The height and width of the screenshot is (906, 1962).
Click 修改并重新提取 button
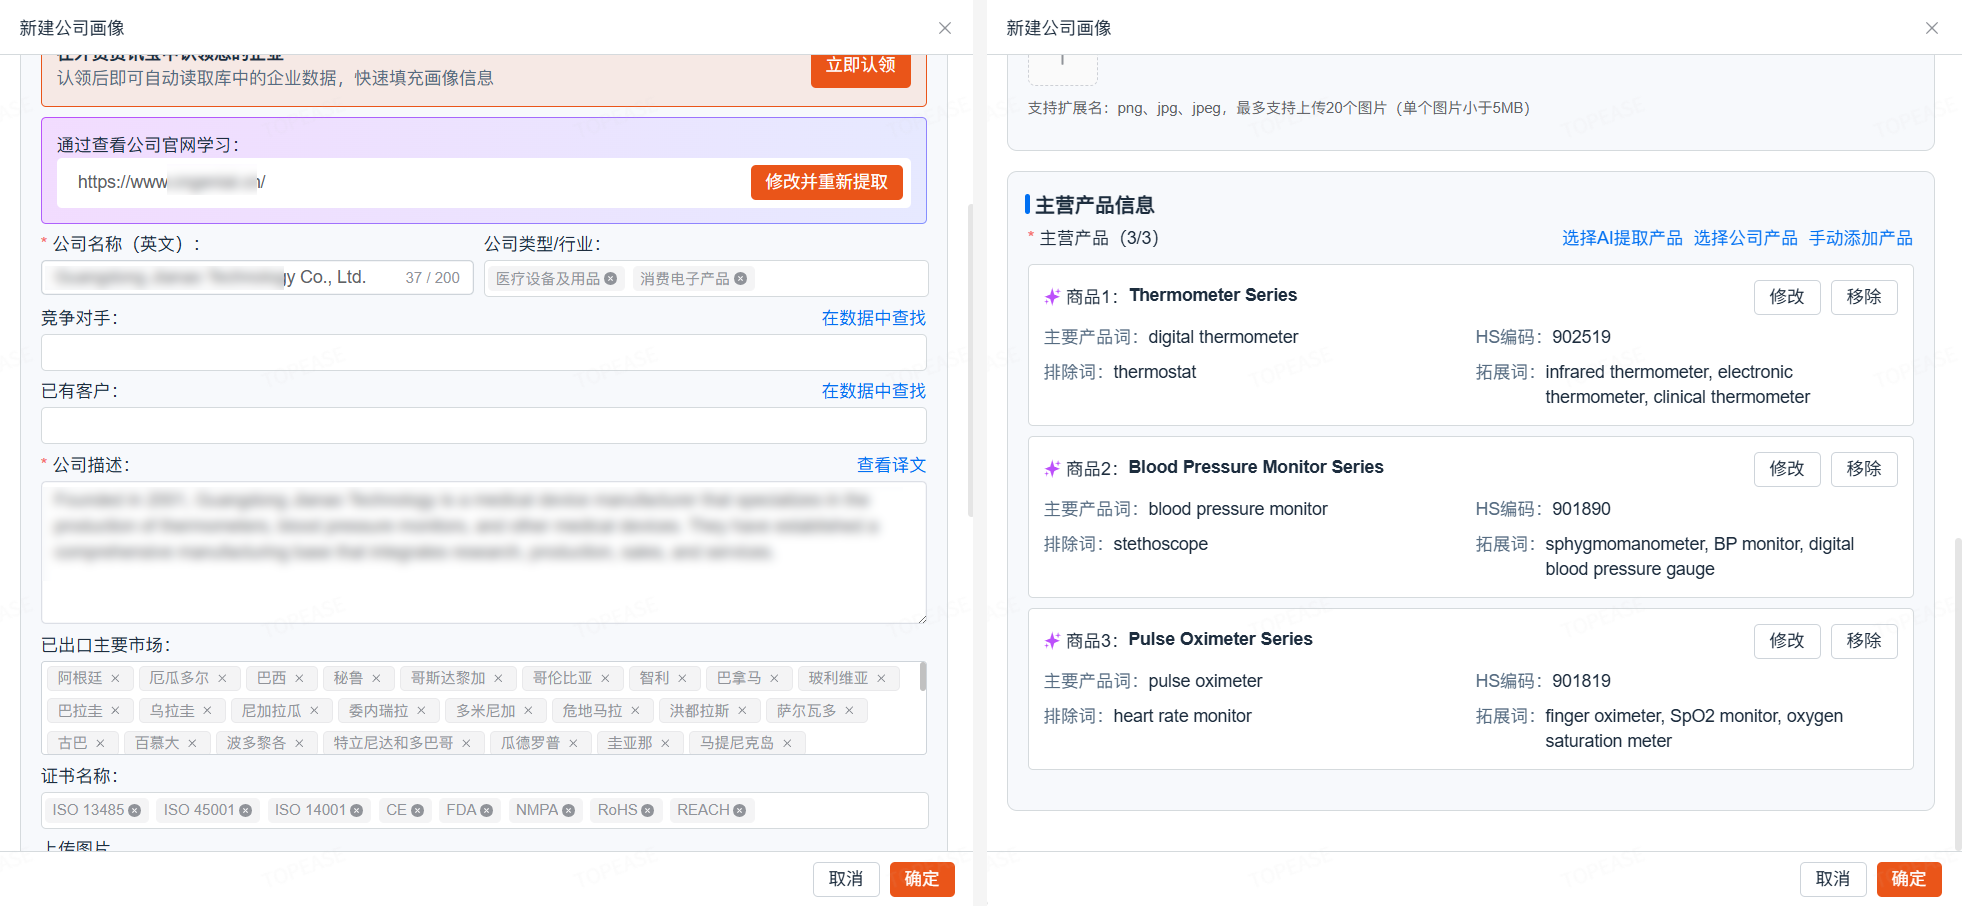tap(827, 182)
